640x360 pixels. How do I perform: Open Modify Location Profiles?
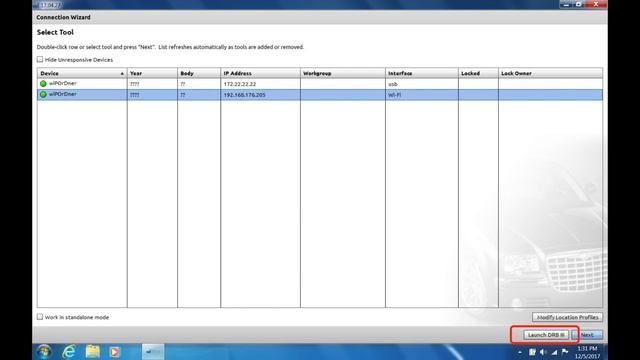(x=567, y=317)
